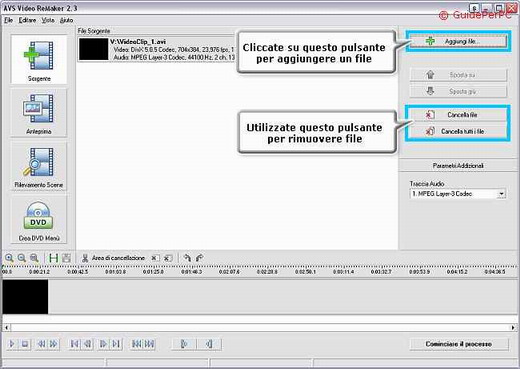Open the Vista menu

point(48,20)
